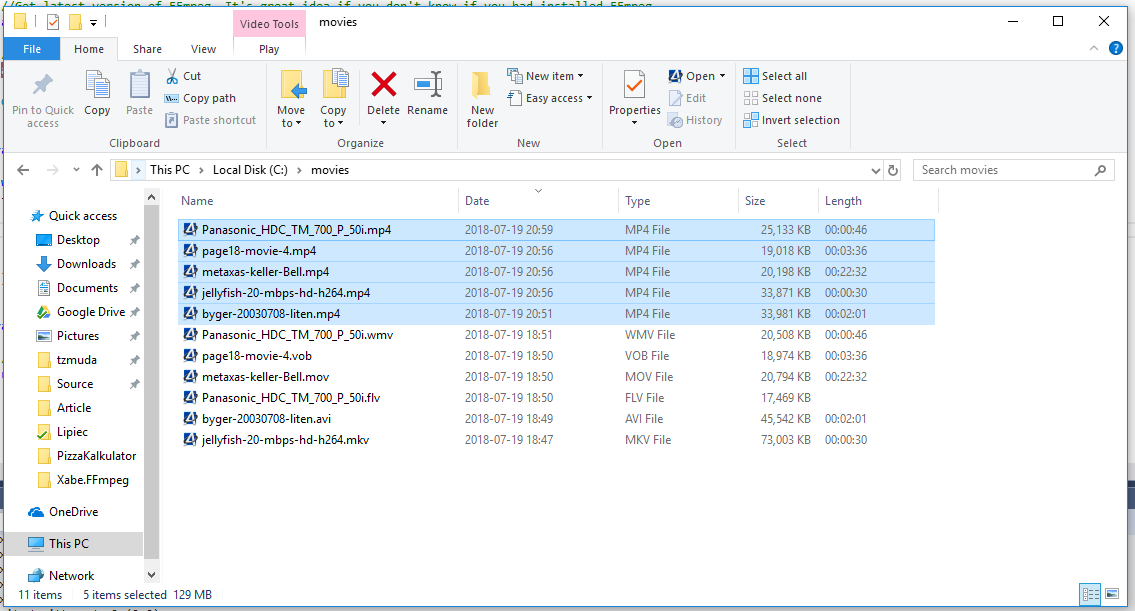Select Quick access in navigation pane
This screenshot has width=1135, height=611.
click(74, 216)
